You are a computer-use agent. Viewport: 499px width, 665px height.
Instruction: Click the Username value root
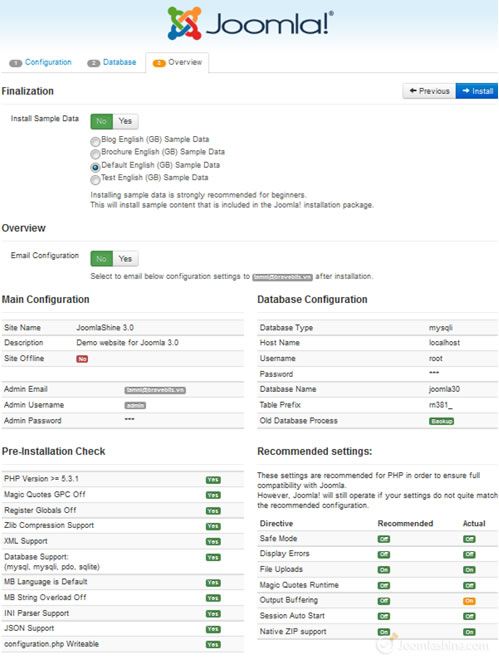pyautogui.click(x=436, y=359)
